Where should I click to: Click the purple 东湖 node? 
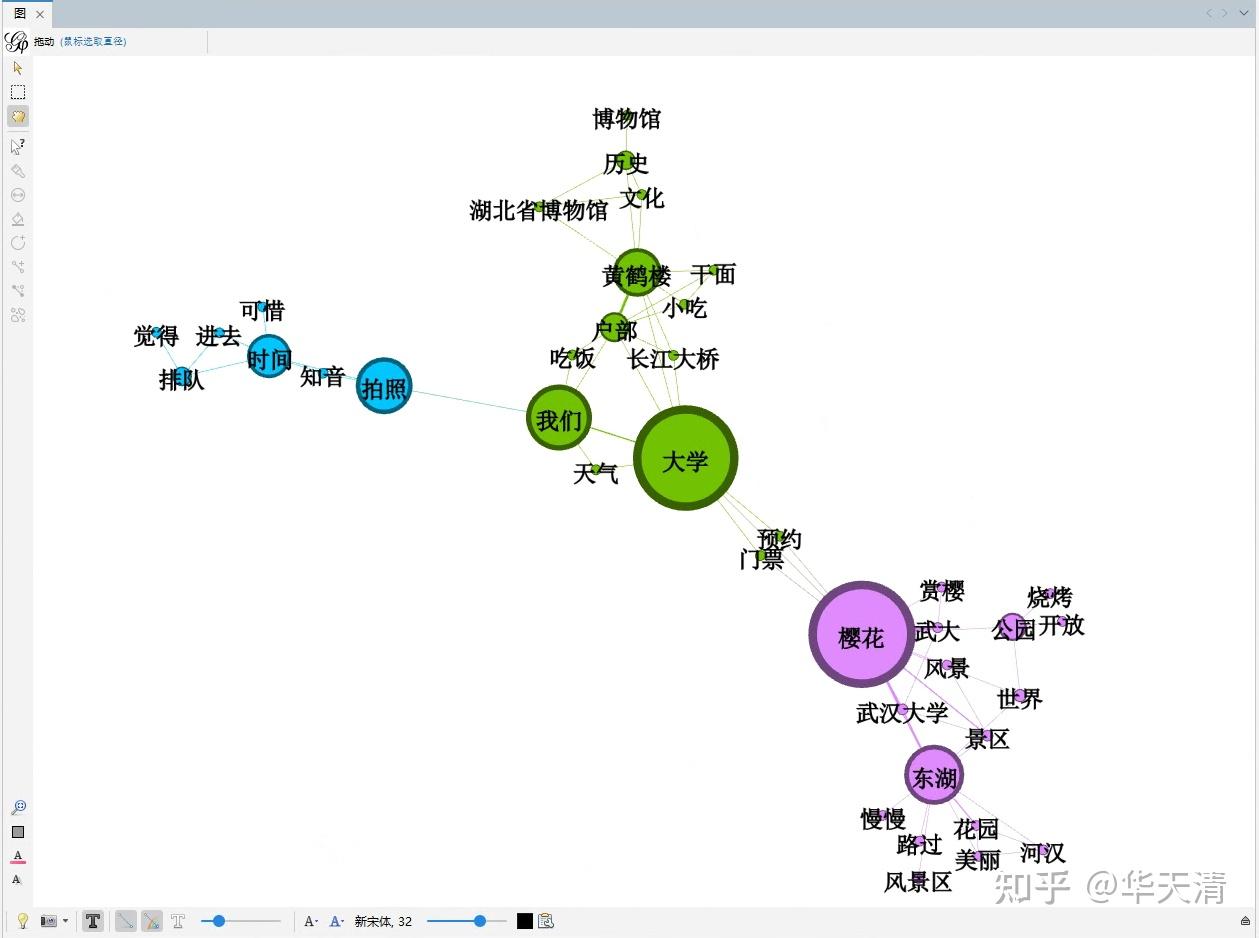tap(934, 775)
